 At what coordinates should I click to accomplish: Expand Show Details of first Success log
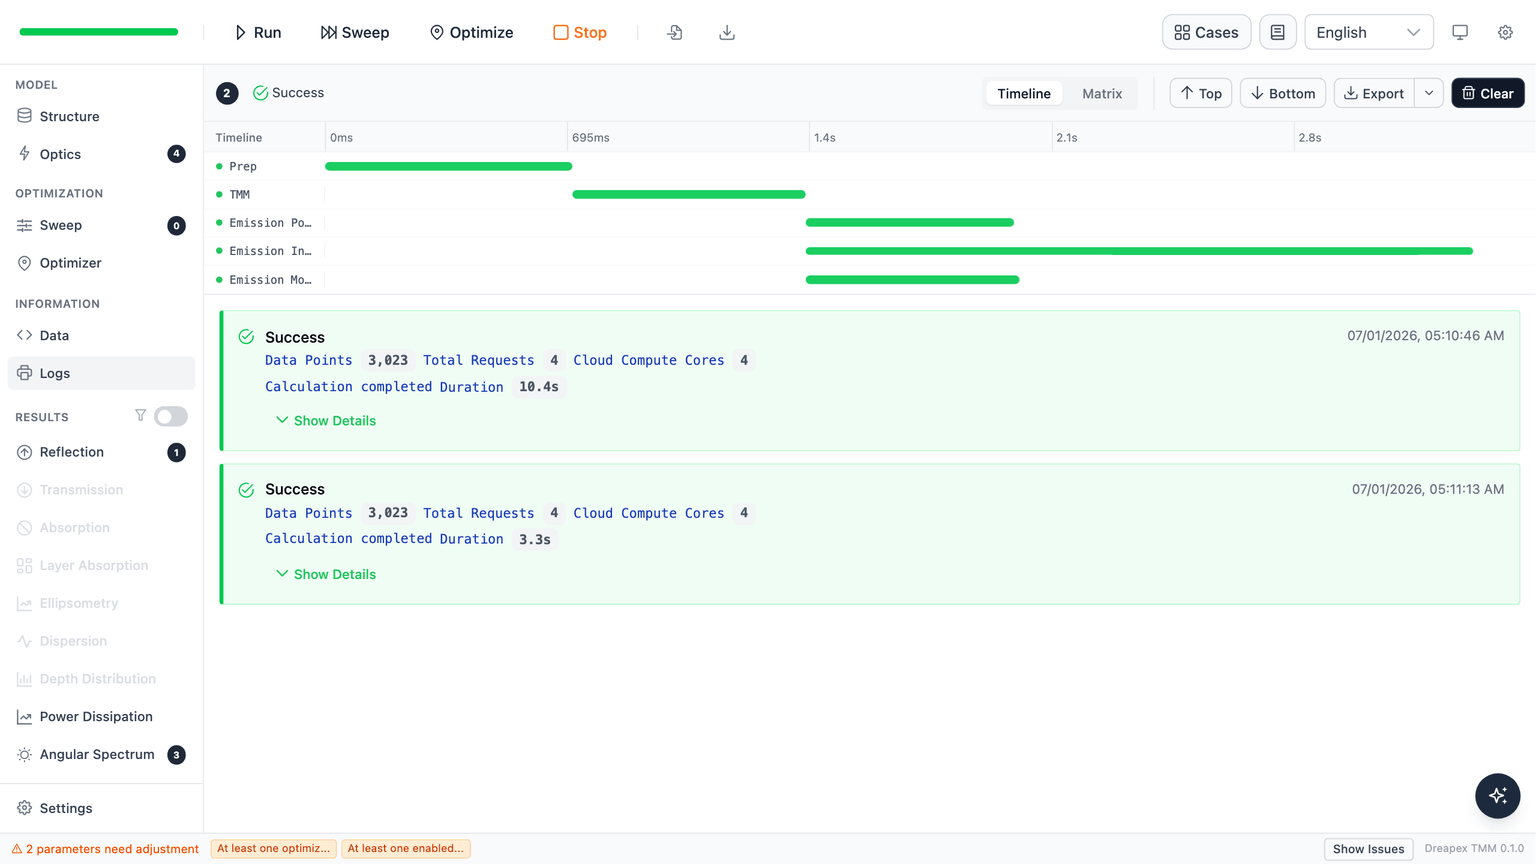point(326,421)
